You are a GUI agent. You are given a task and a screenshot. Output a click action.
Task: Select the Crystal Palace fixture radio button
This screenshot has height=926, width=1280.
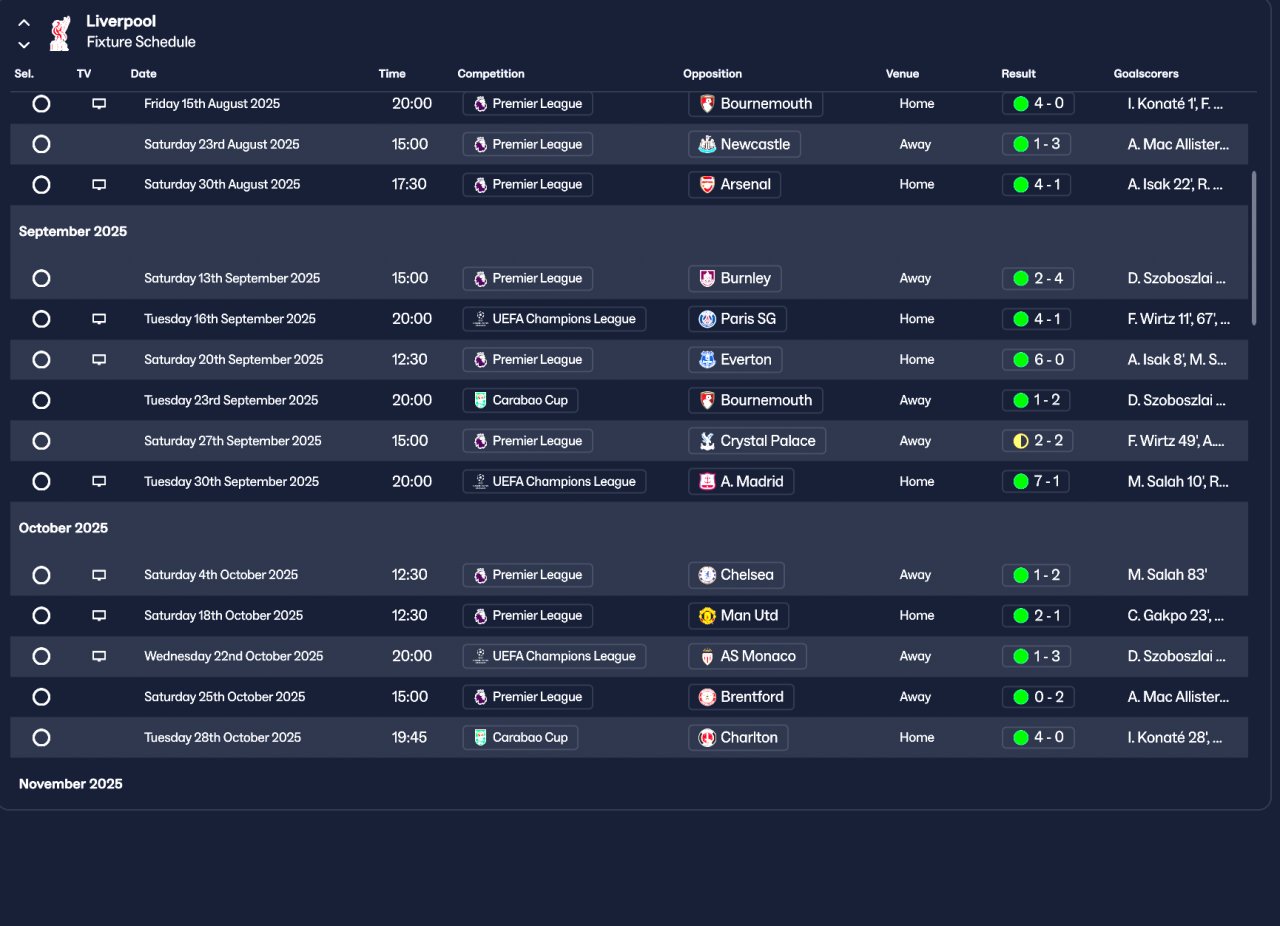[x=41, y=441]
